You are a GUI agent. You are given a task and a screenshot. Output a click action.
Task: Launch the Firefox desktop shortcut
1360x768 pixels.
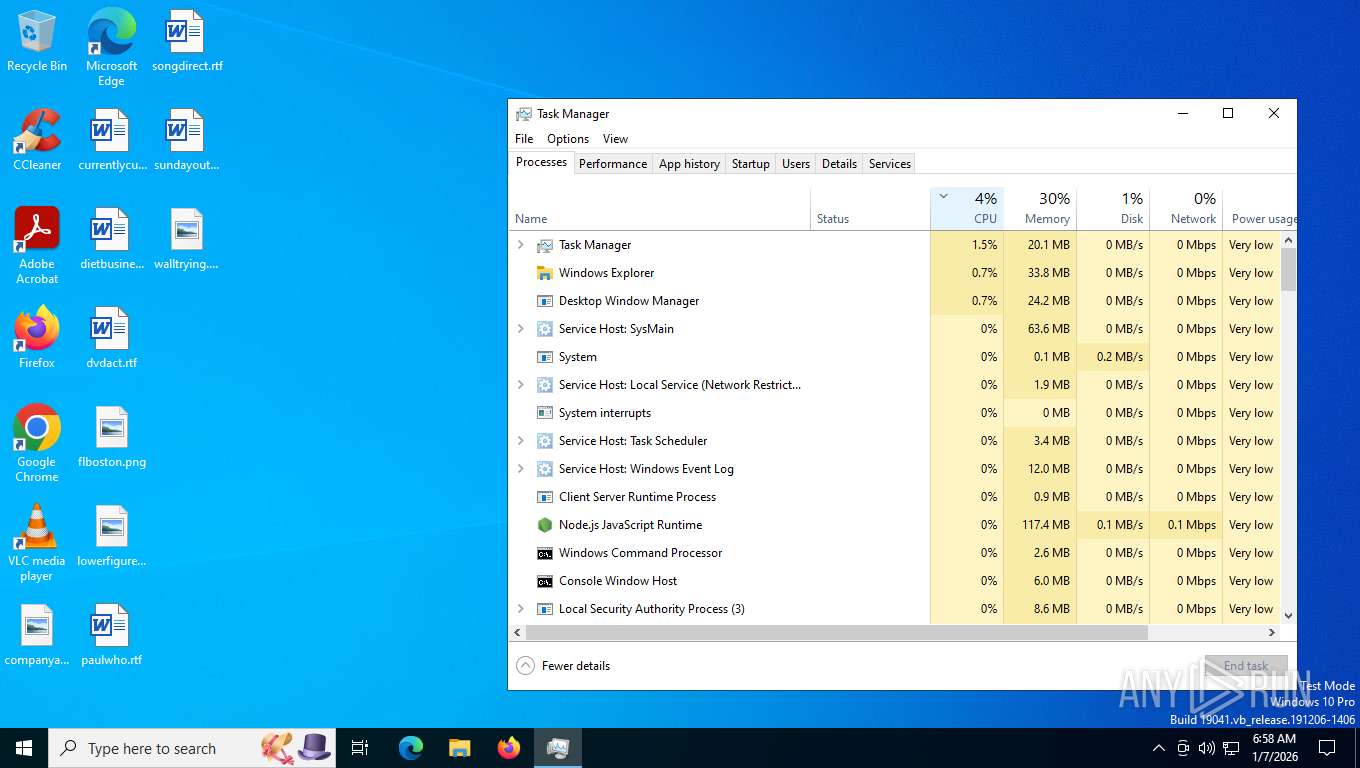coord(37,338)
